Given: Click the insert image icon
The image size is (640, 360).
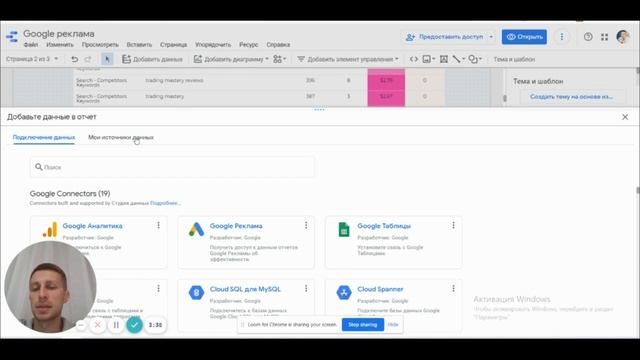Looking at the screenshot, I should coord(427,59).
